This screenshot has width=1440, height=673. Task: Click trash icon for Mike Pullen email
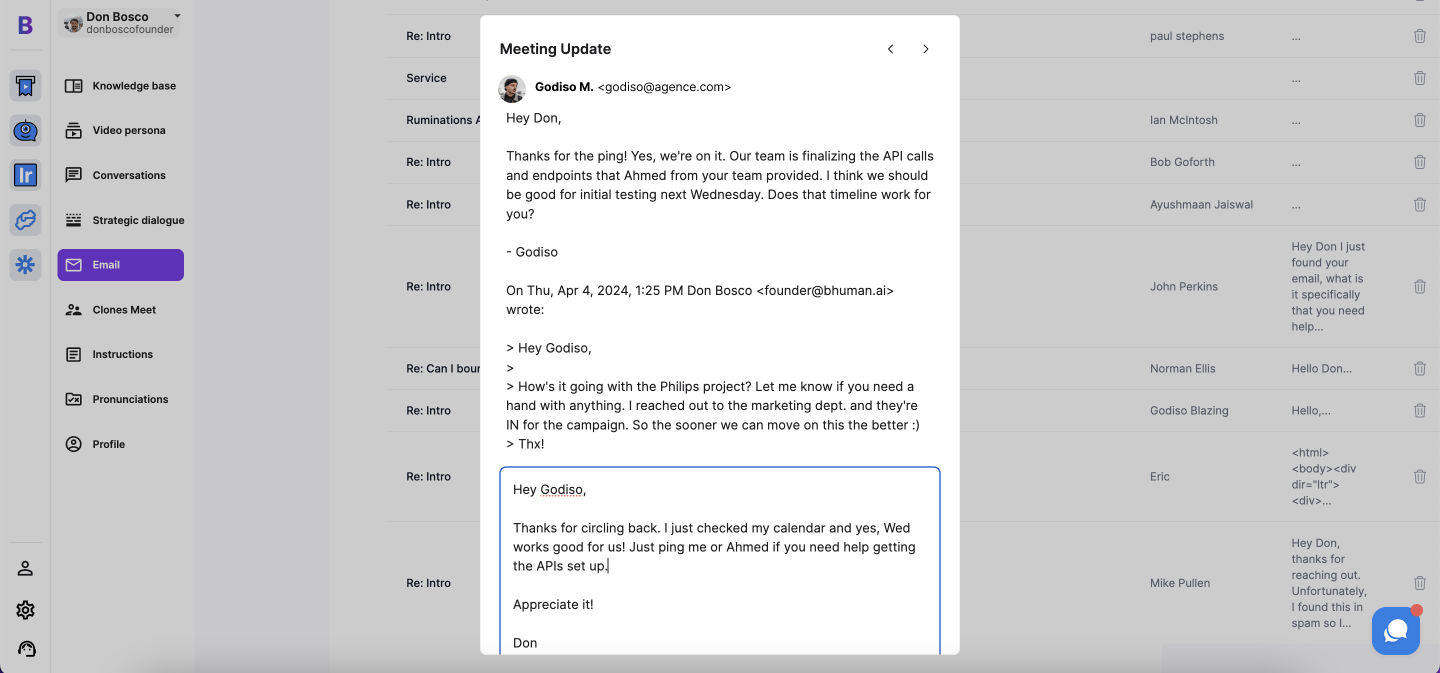pos(1419,583)
